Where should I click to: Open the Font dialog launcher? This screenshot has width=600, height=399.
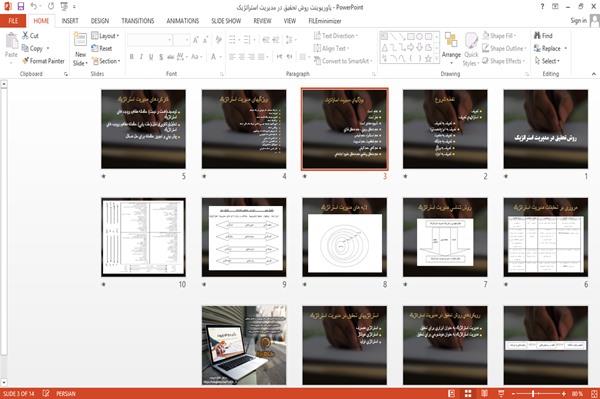click(222, 74)
